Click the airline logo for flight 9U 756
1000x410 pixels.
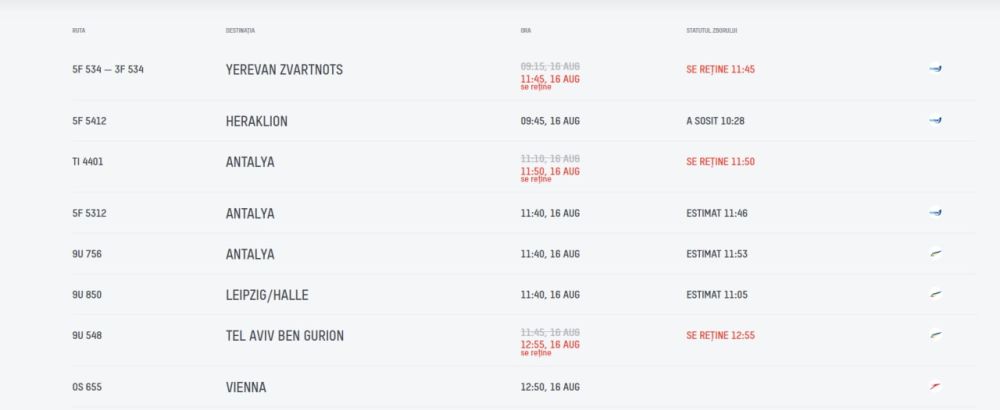click(935, 254)
